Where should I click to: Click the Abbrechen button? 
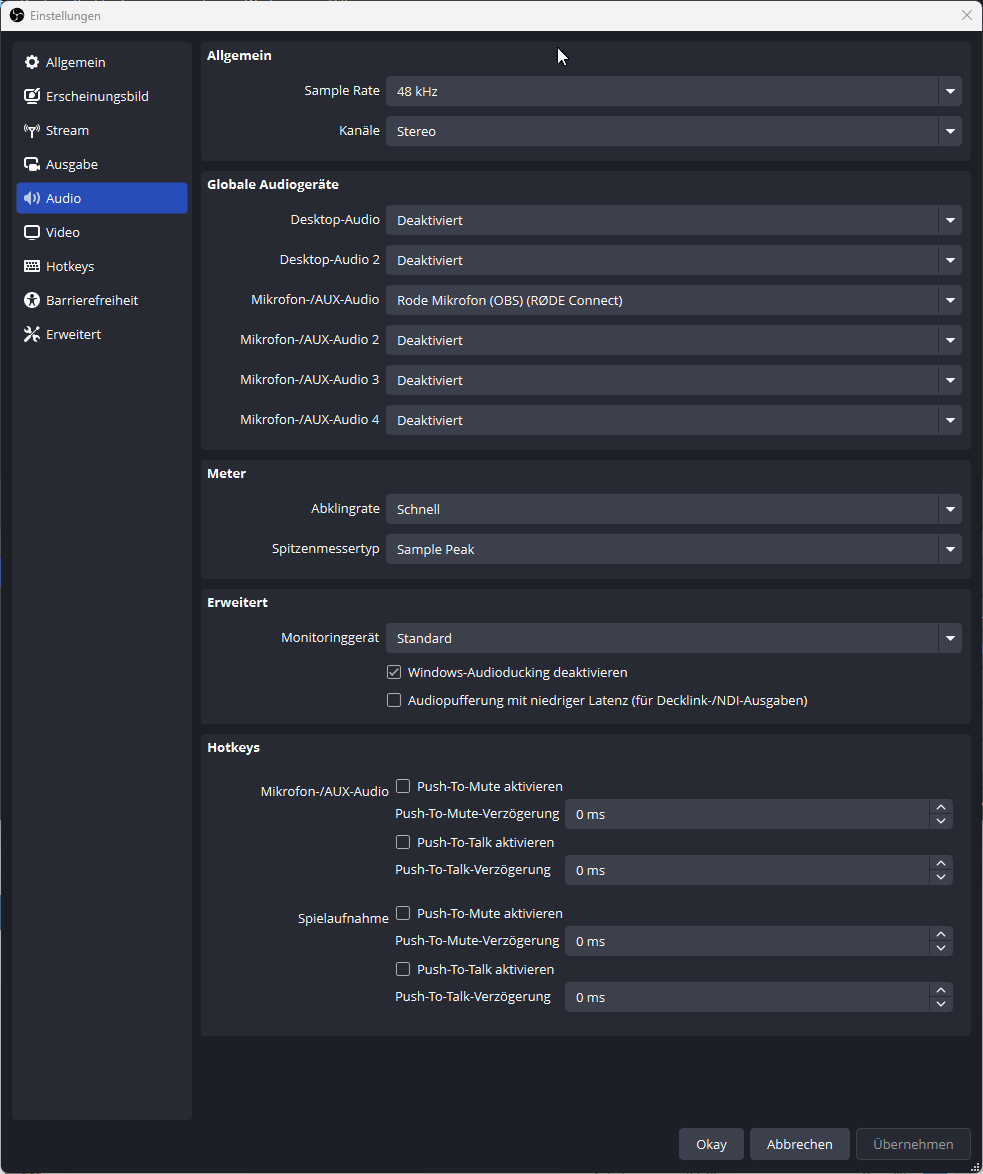(x=799, y=1144)
